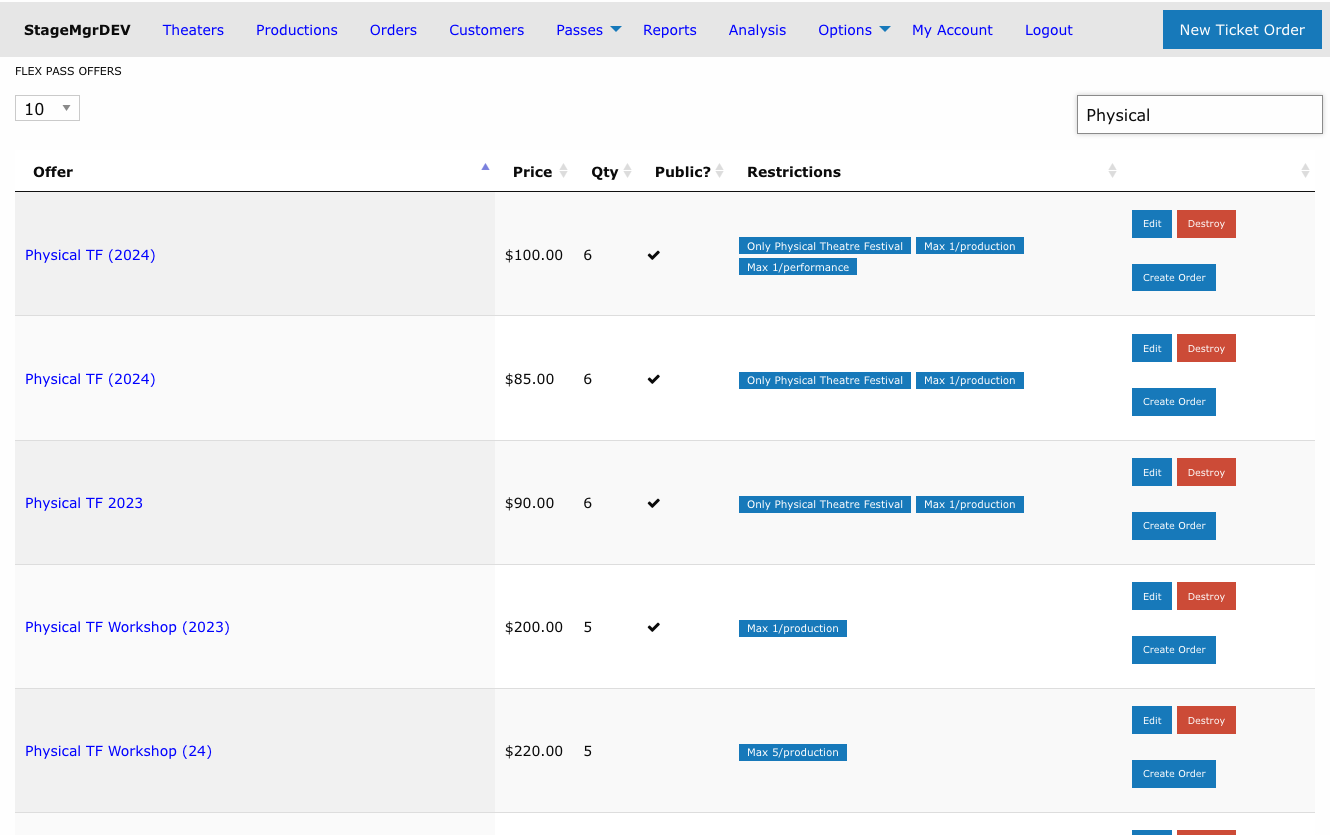
Task: Go to My Account
Action: point(952,30)
